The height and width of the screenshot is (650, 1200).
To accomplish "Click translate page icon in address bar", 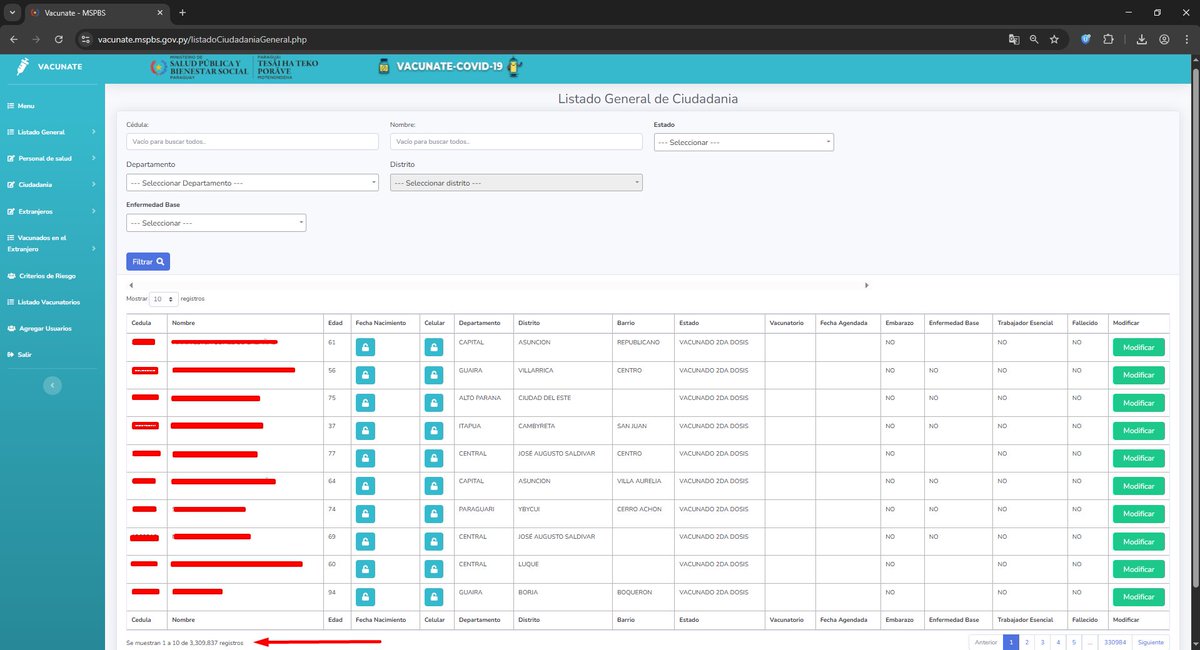I will click(x=1014, y=39).
